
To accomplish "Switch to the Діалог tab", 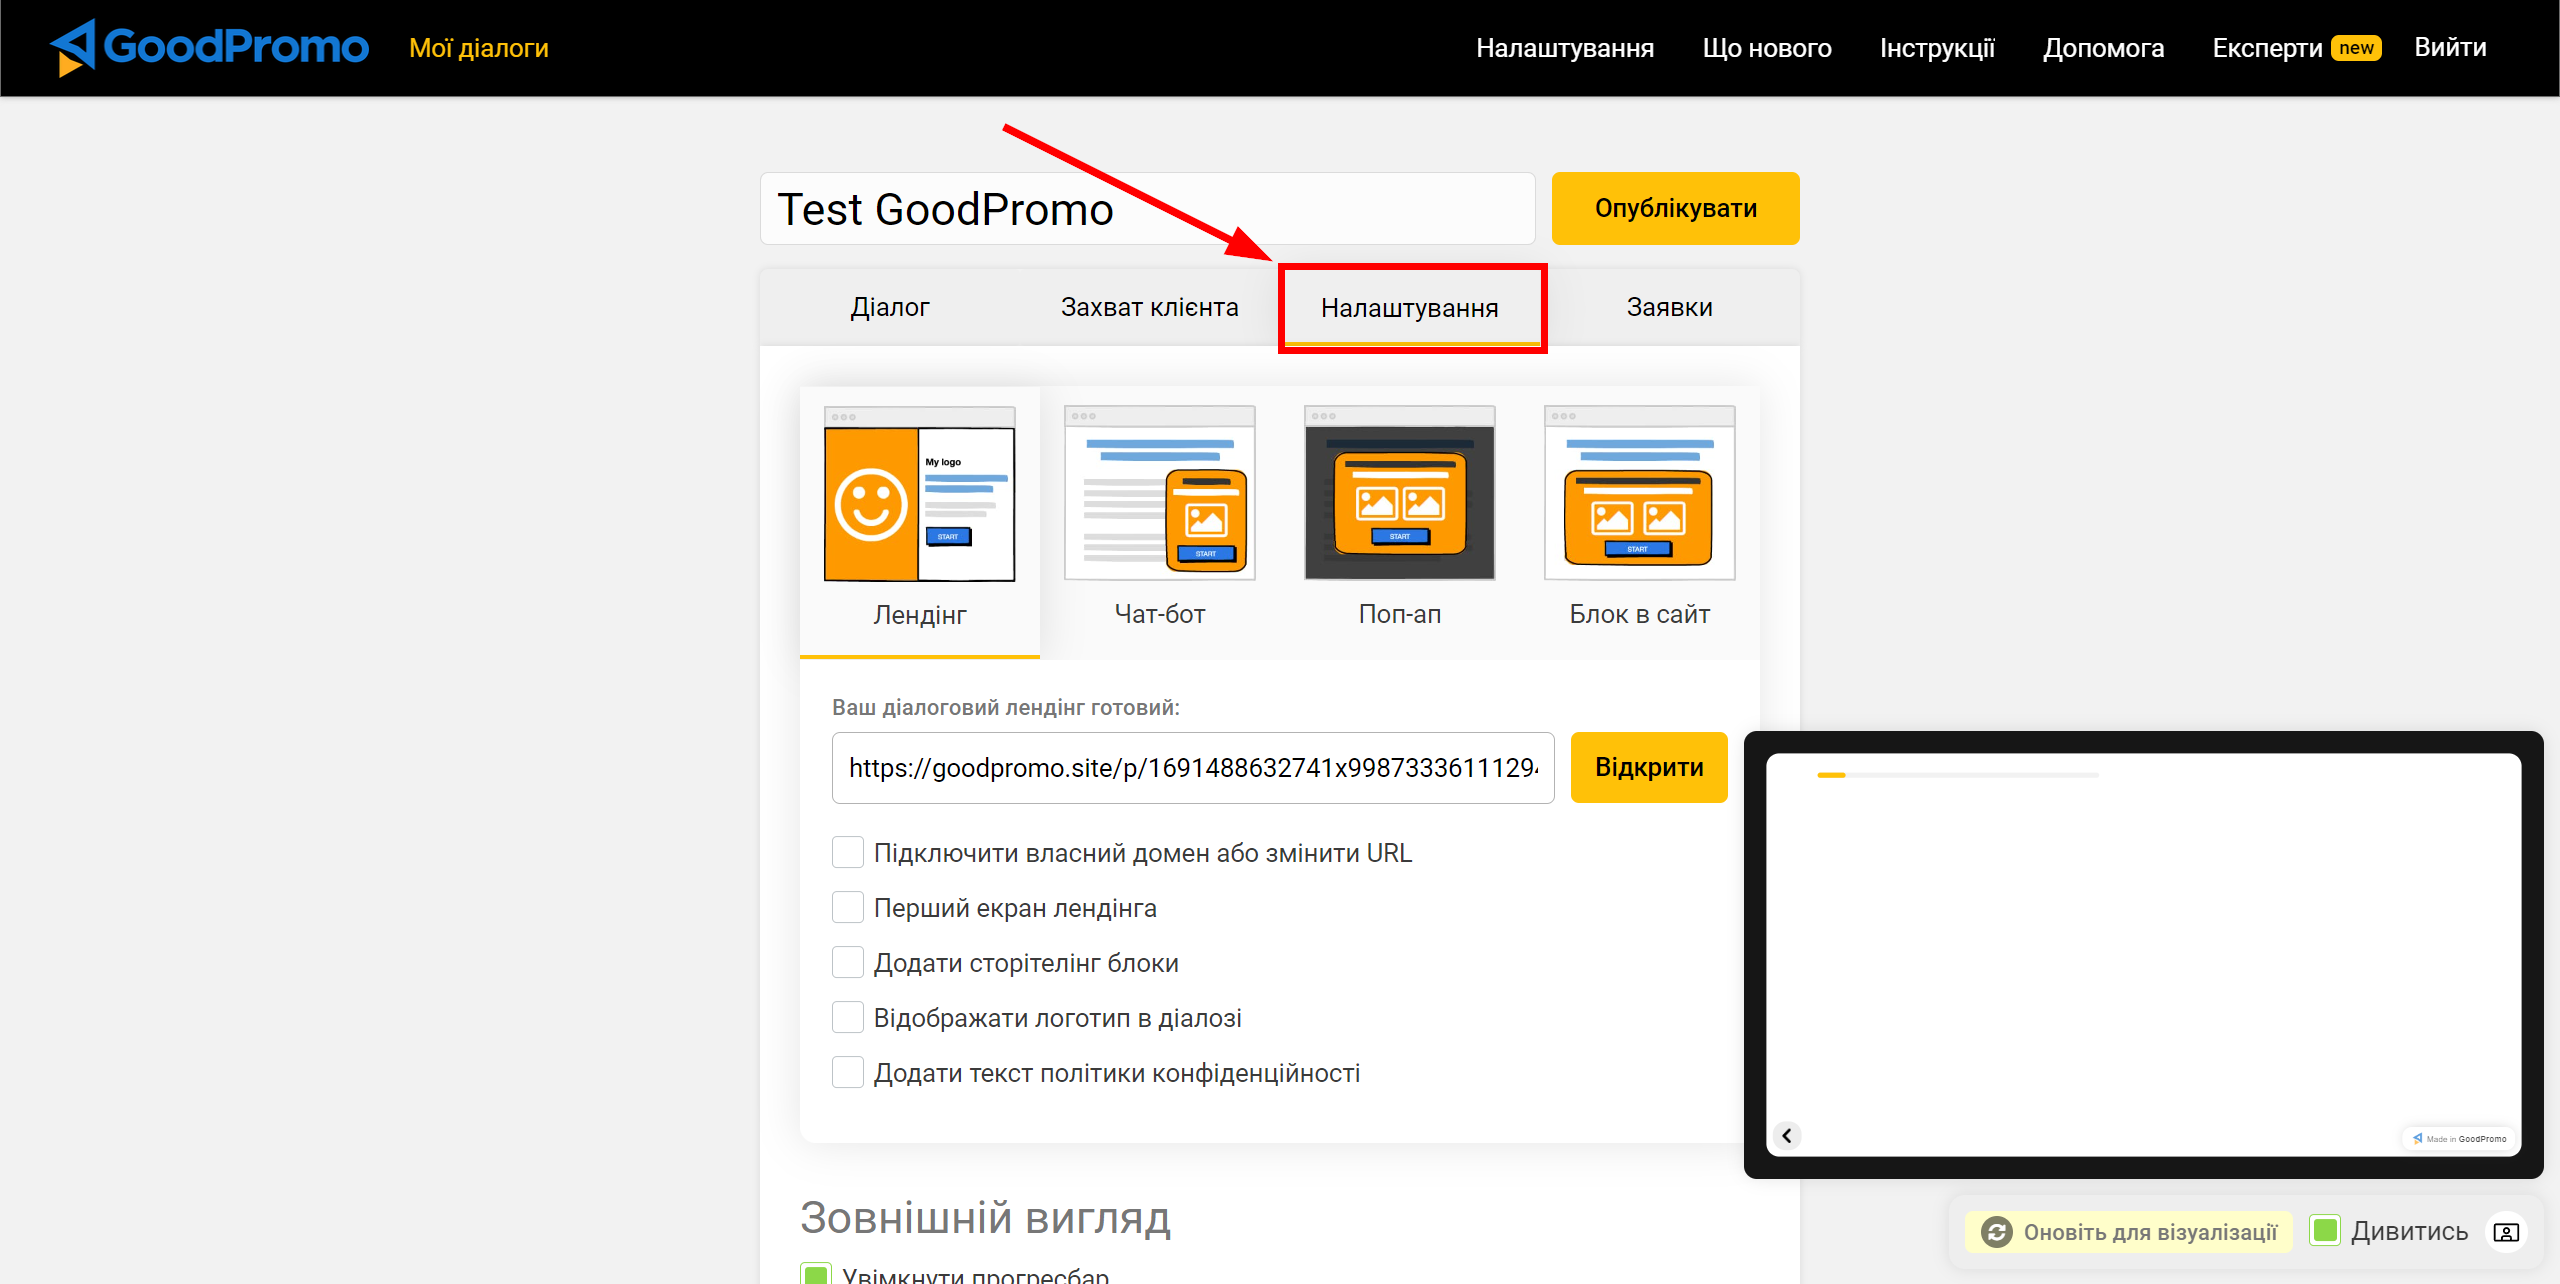I will (x=890, y=307).
